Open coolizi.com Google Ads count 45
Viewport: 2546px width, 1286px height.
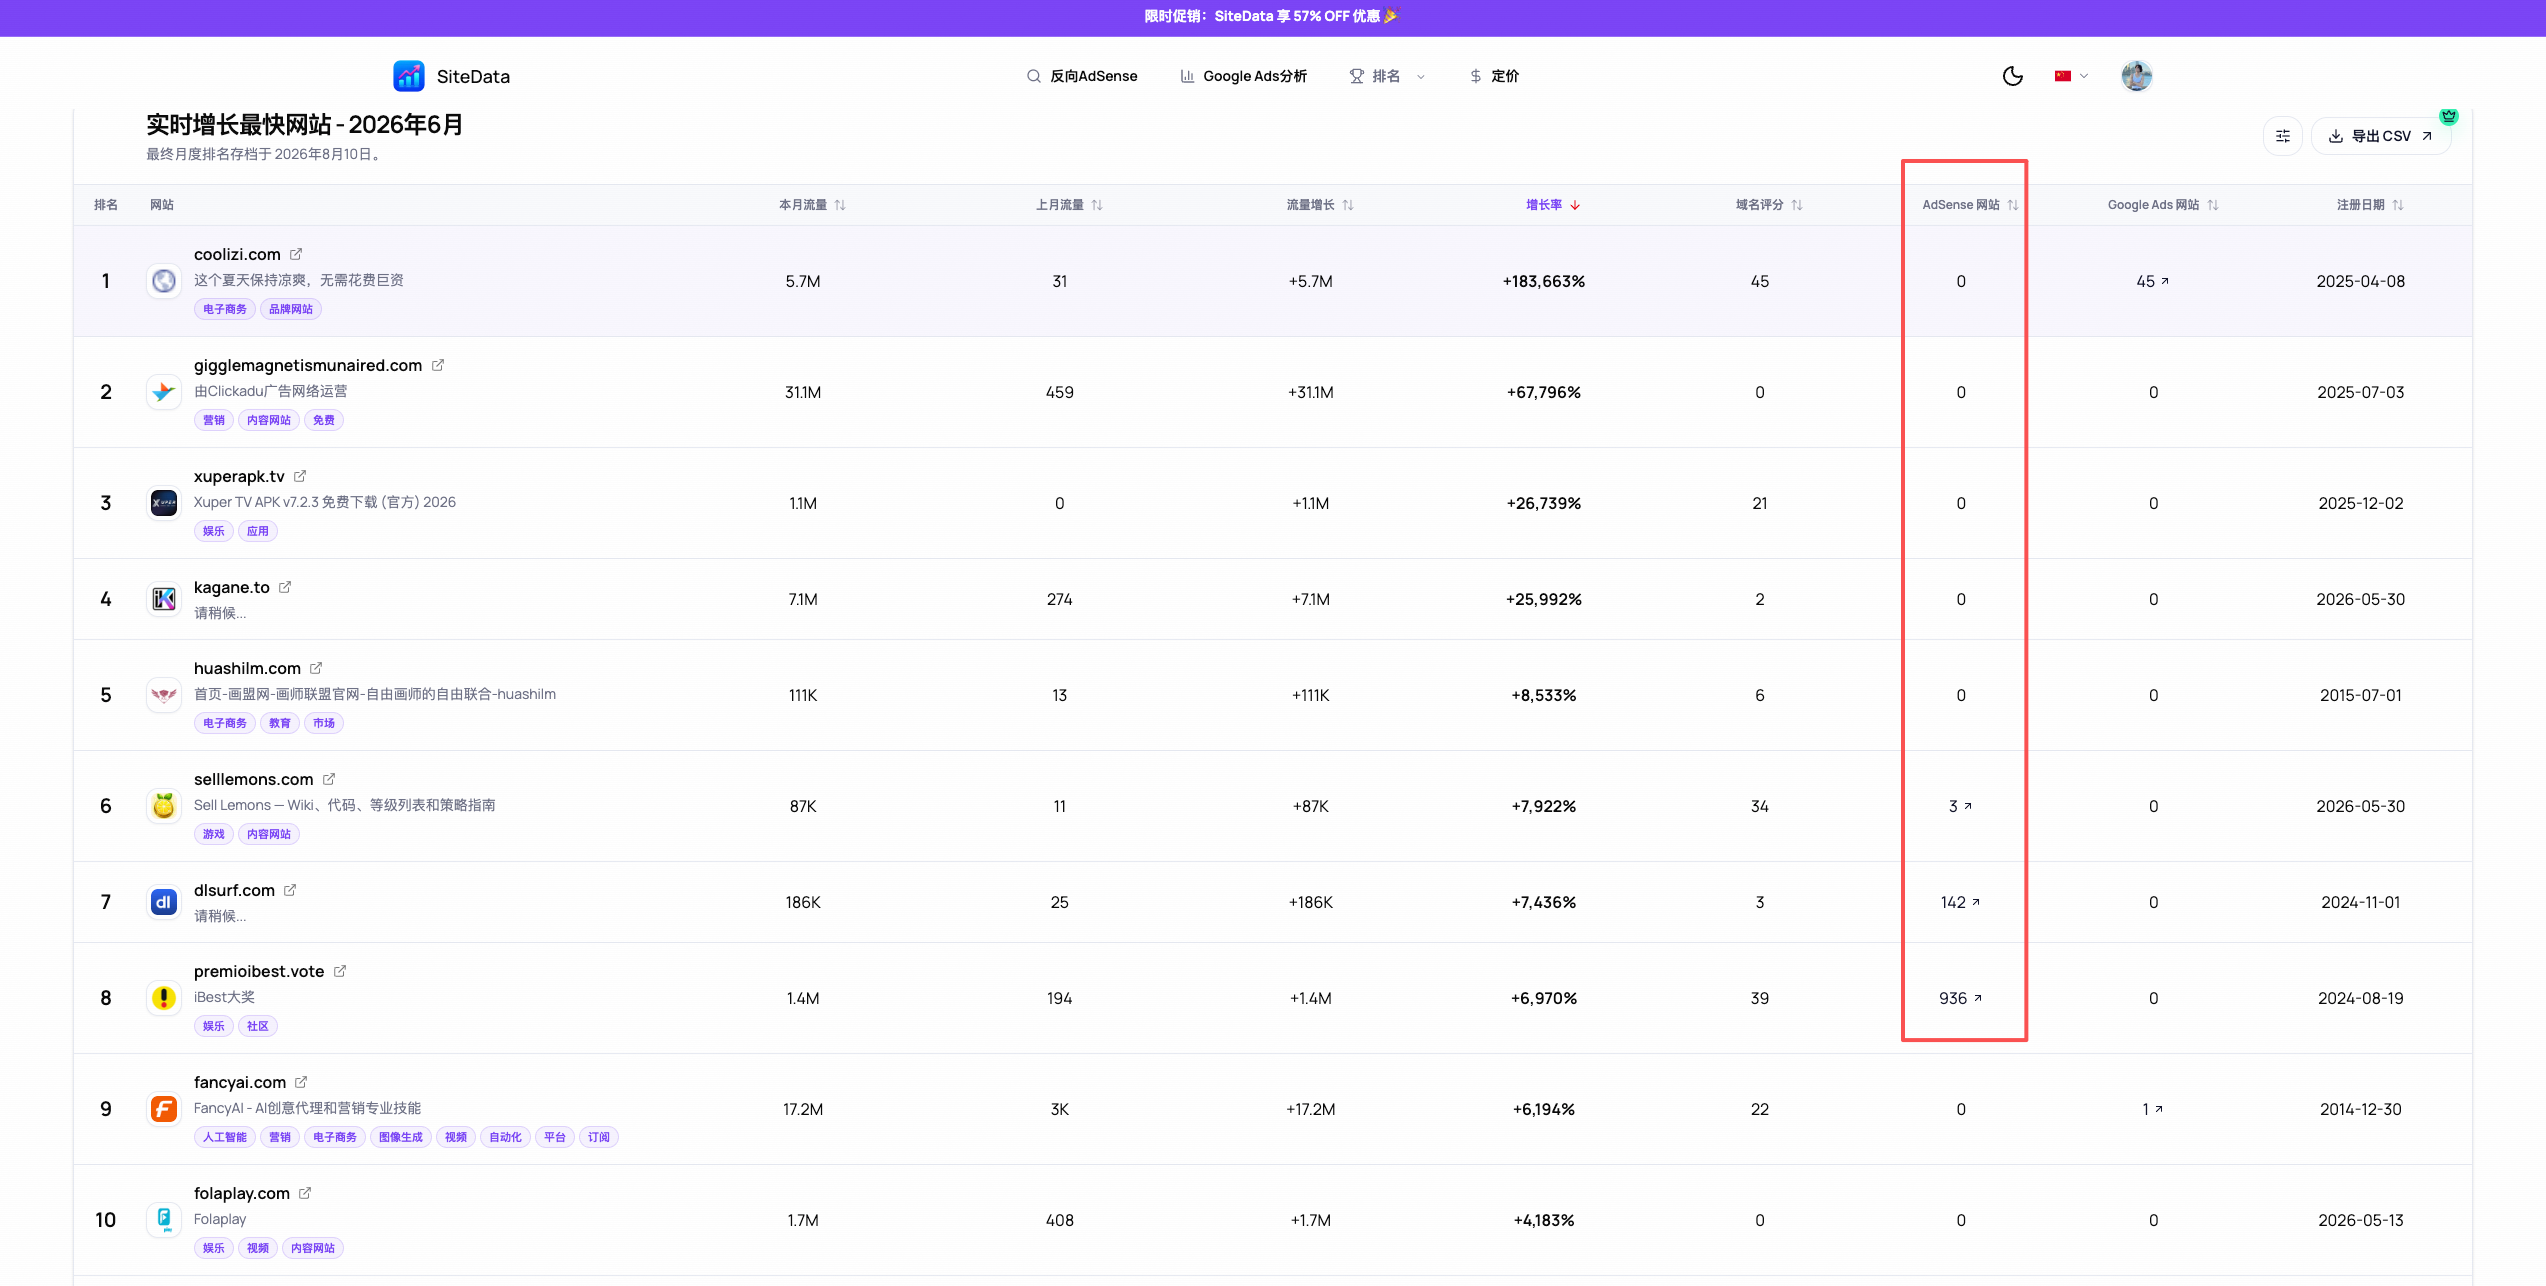(x=2153, y=282)
